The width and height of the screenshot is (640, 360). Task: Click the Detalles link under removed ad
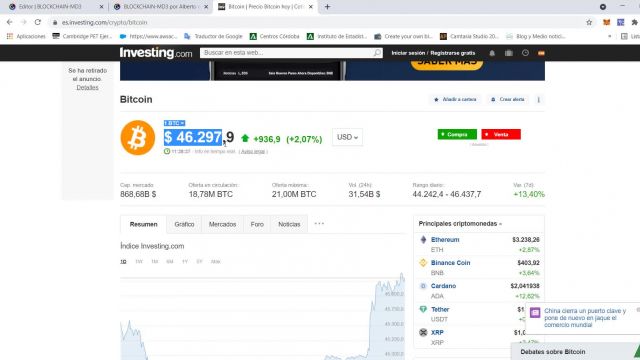(87, 88)
